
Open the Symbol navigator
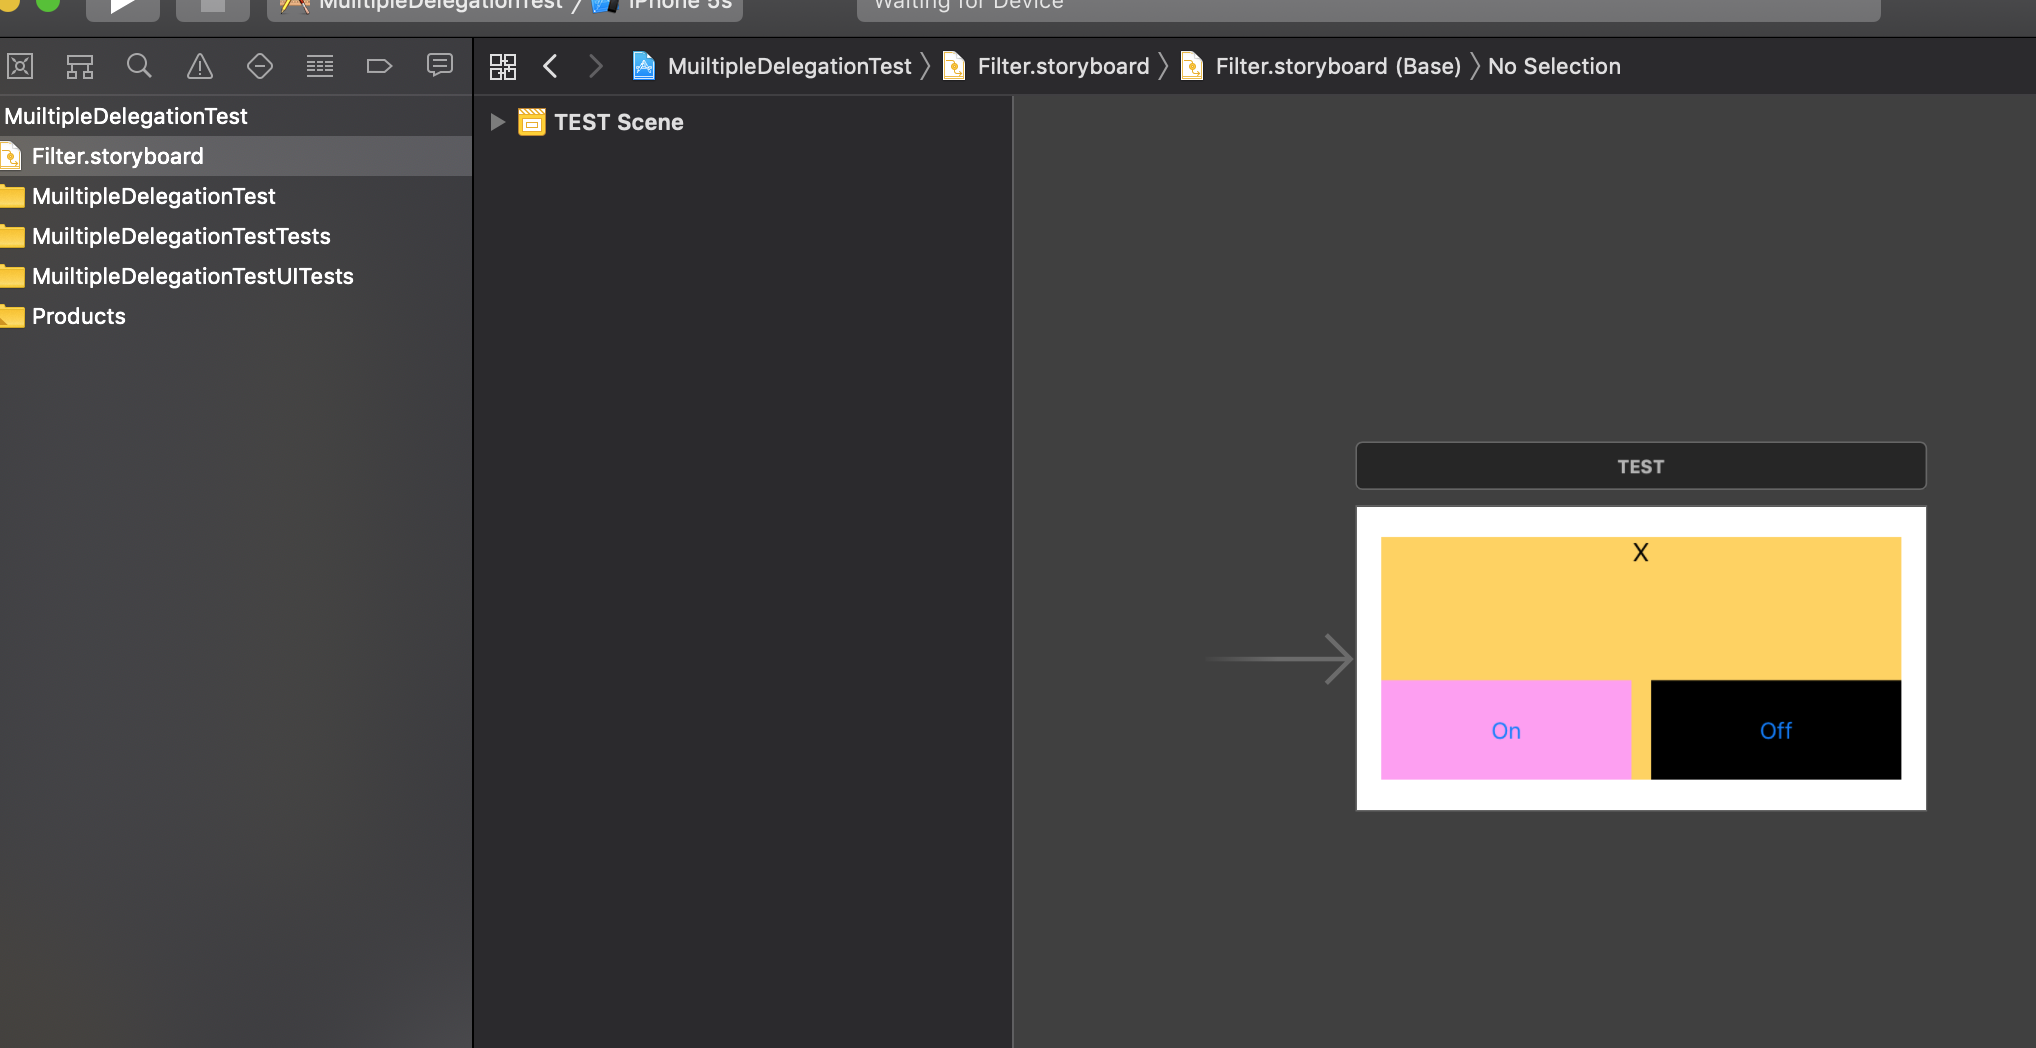[79, 66]
